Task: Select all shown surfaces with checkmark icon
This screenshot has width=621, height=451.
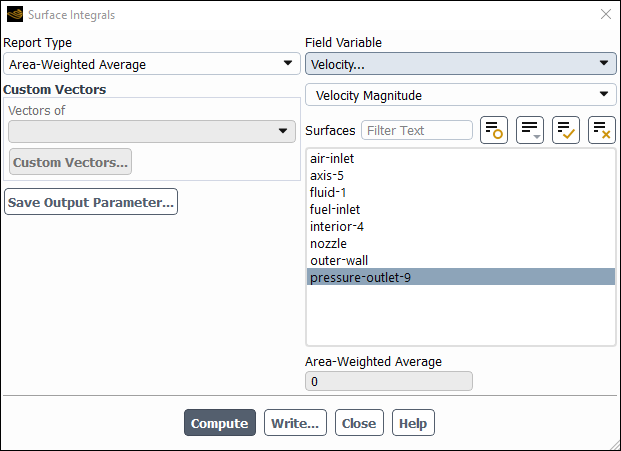Action: coord(566,130)
